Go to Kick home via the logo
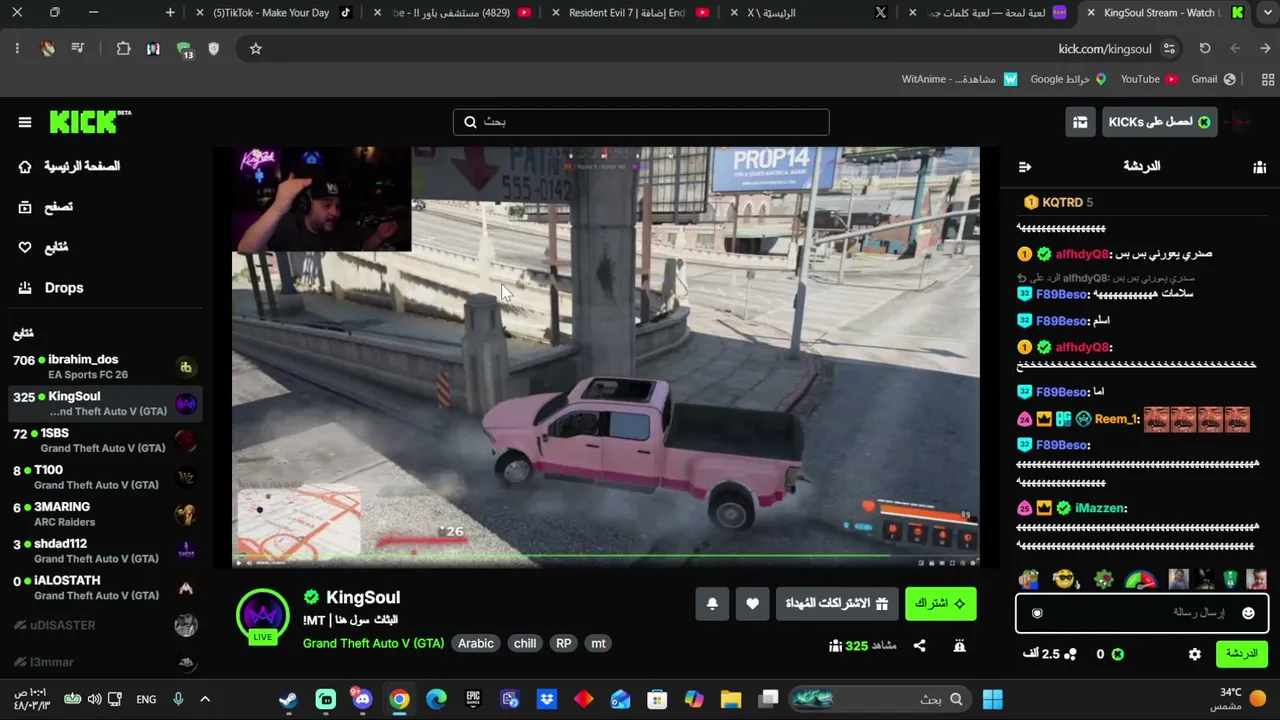This screenshot has width=1280, height=720. coord(90,121)
